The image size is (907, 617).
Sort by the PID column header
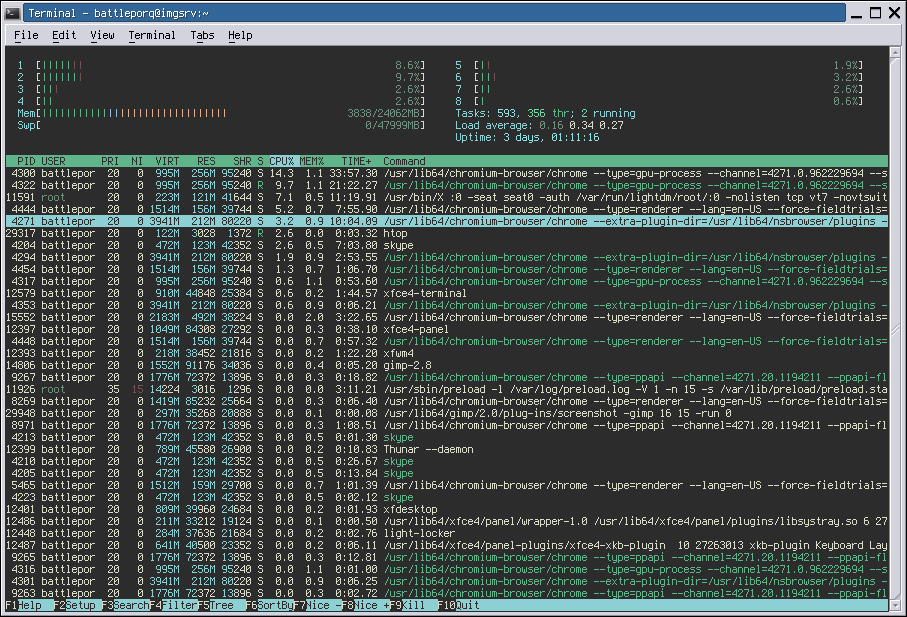[x=26, y=161]
